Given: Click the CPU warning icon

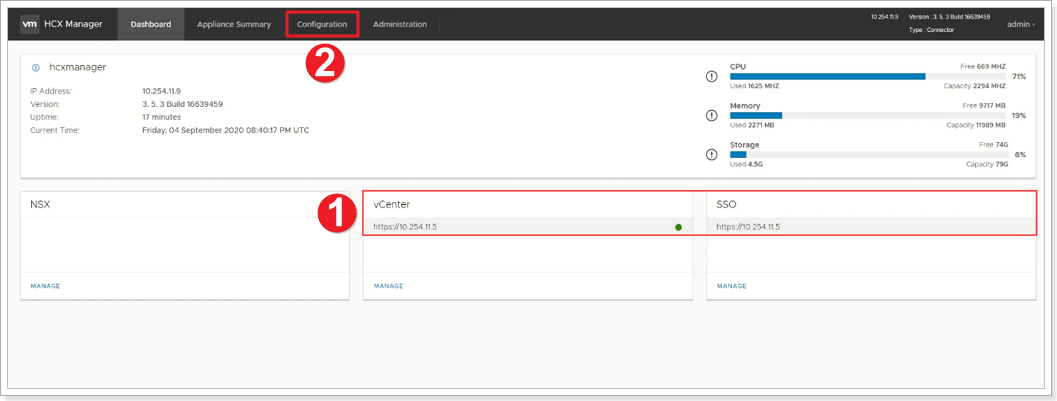Looking at the screenshot, I should [x=711, y=77].
